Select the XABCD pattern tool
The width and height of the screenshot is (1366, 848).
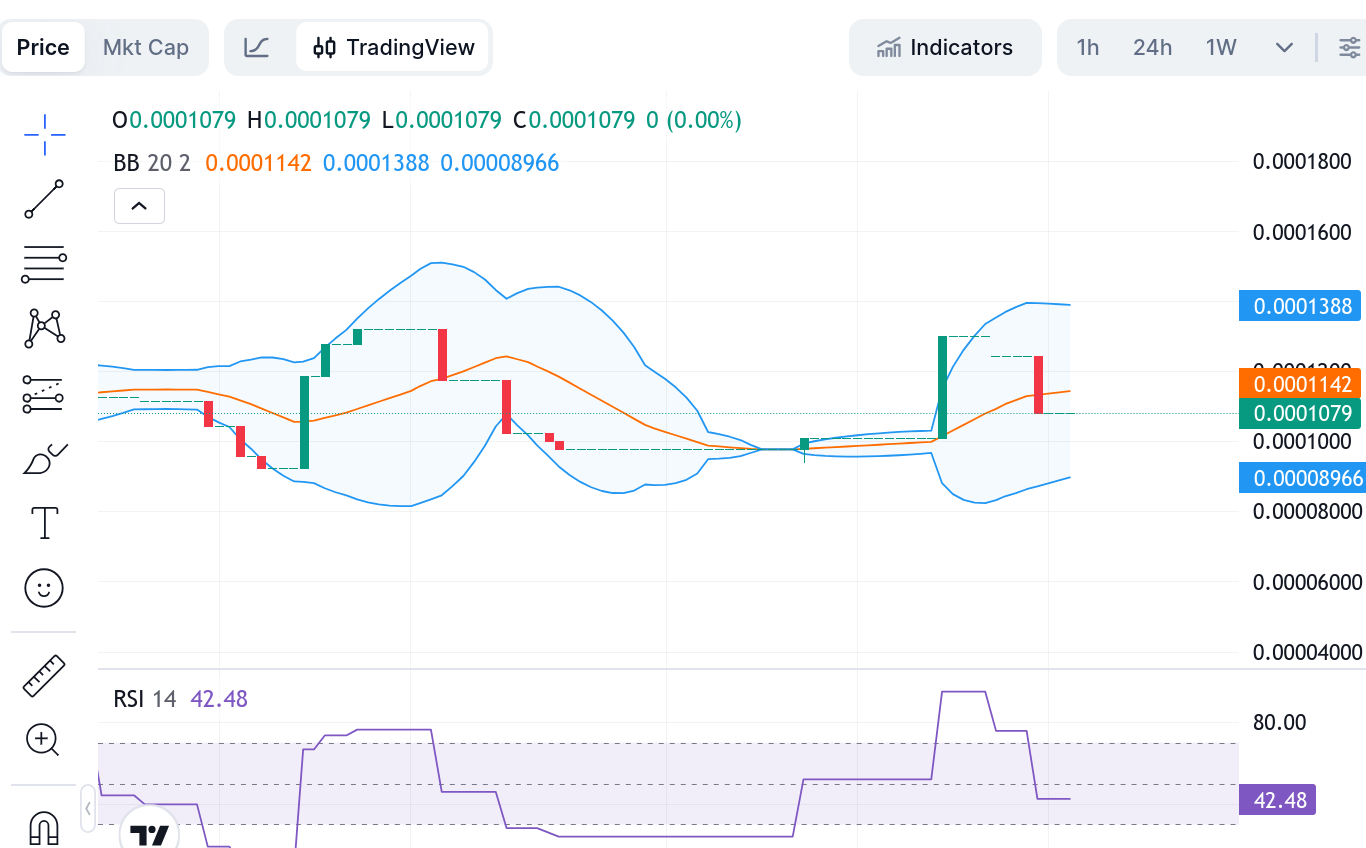tap(44, 328)
